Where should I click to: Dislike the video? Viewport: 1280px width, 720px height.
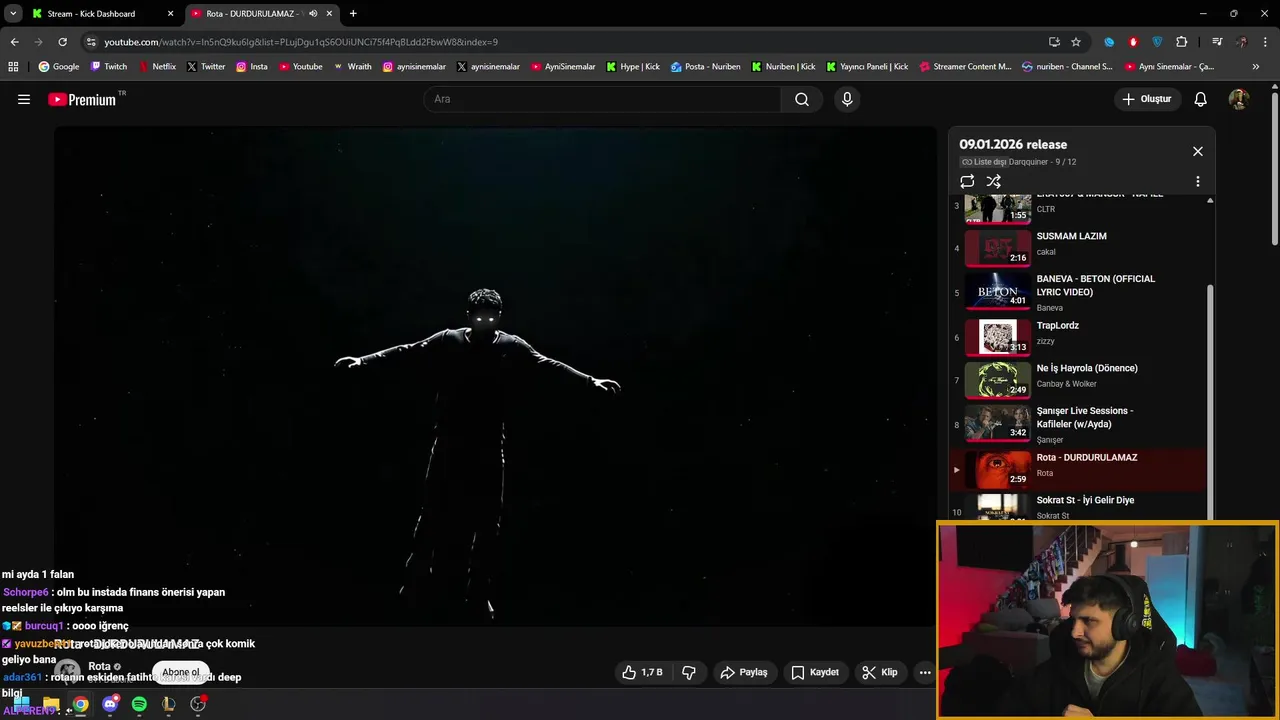689,672
